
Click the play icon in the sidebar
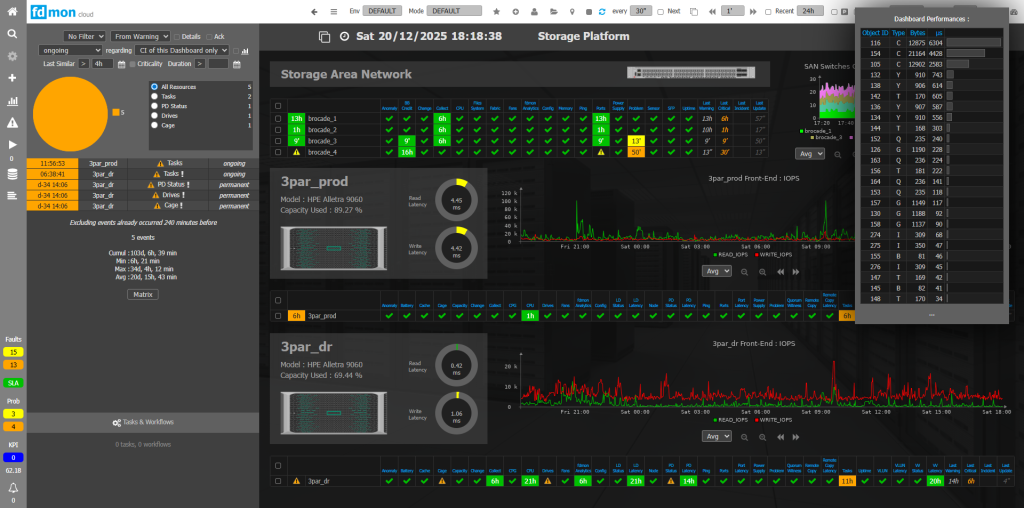pyautogui.click(x=12, y=144)
